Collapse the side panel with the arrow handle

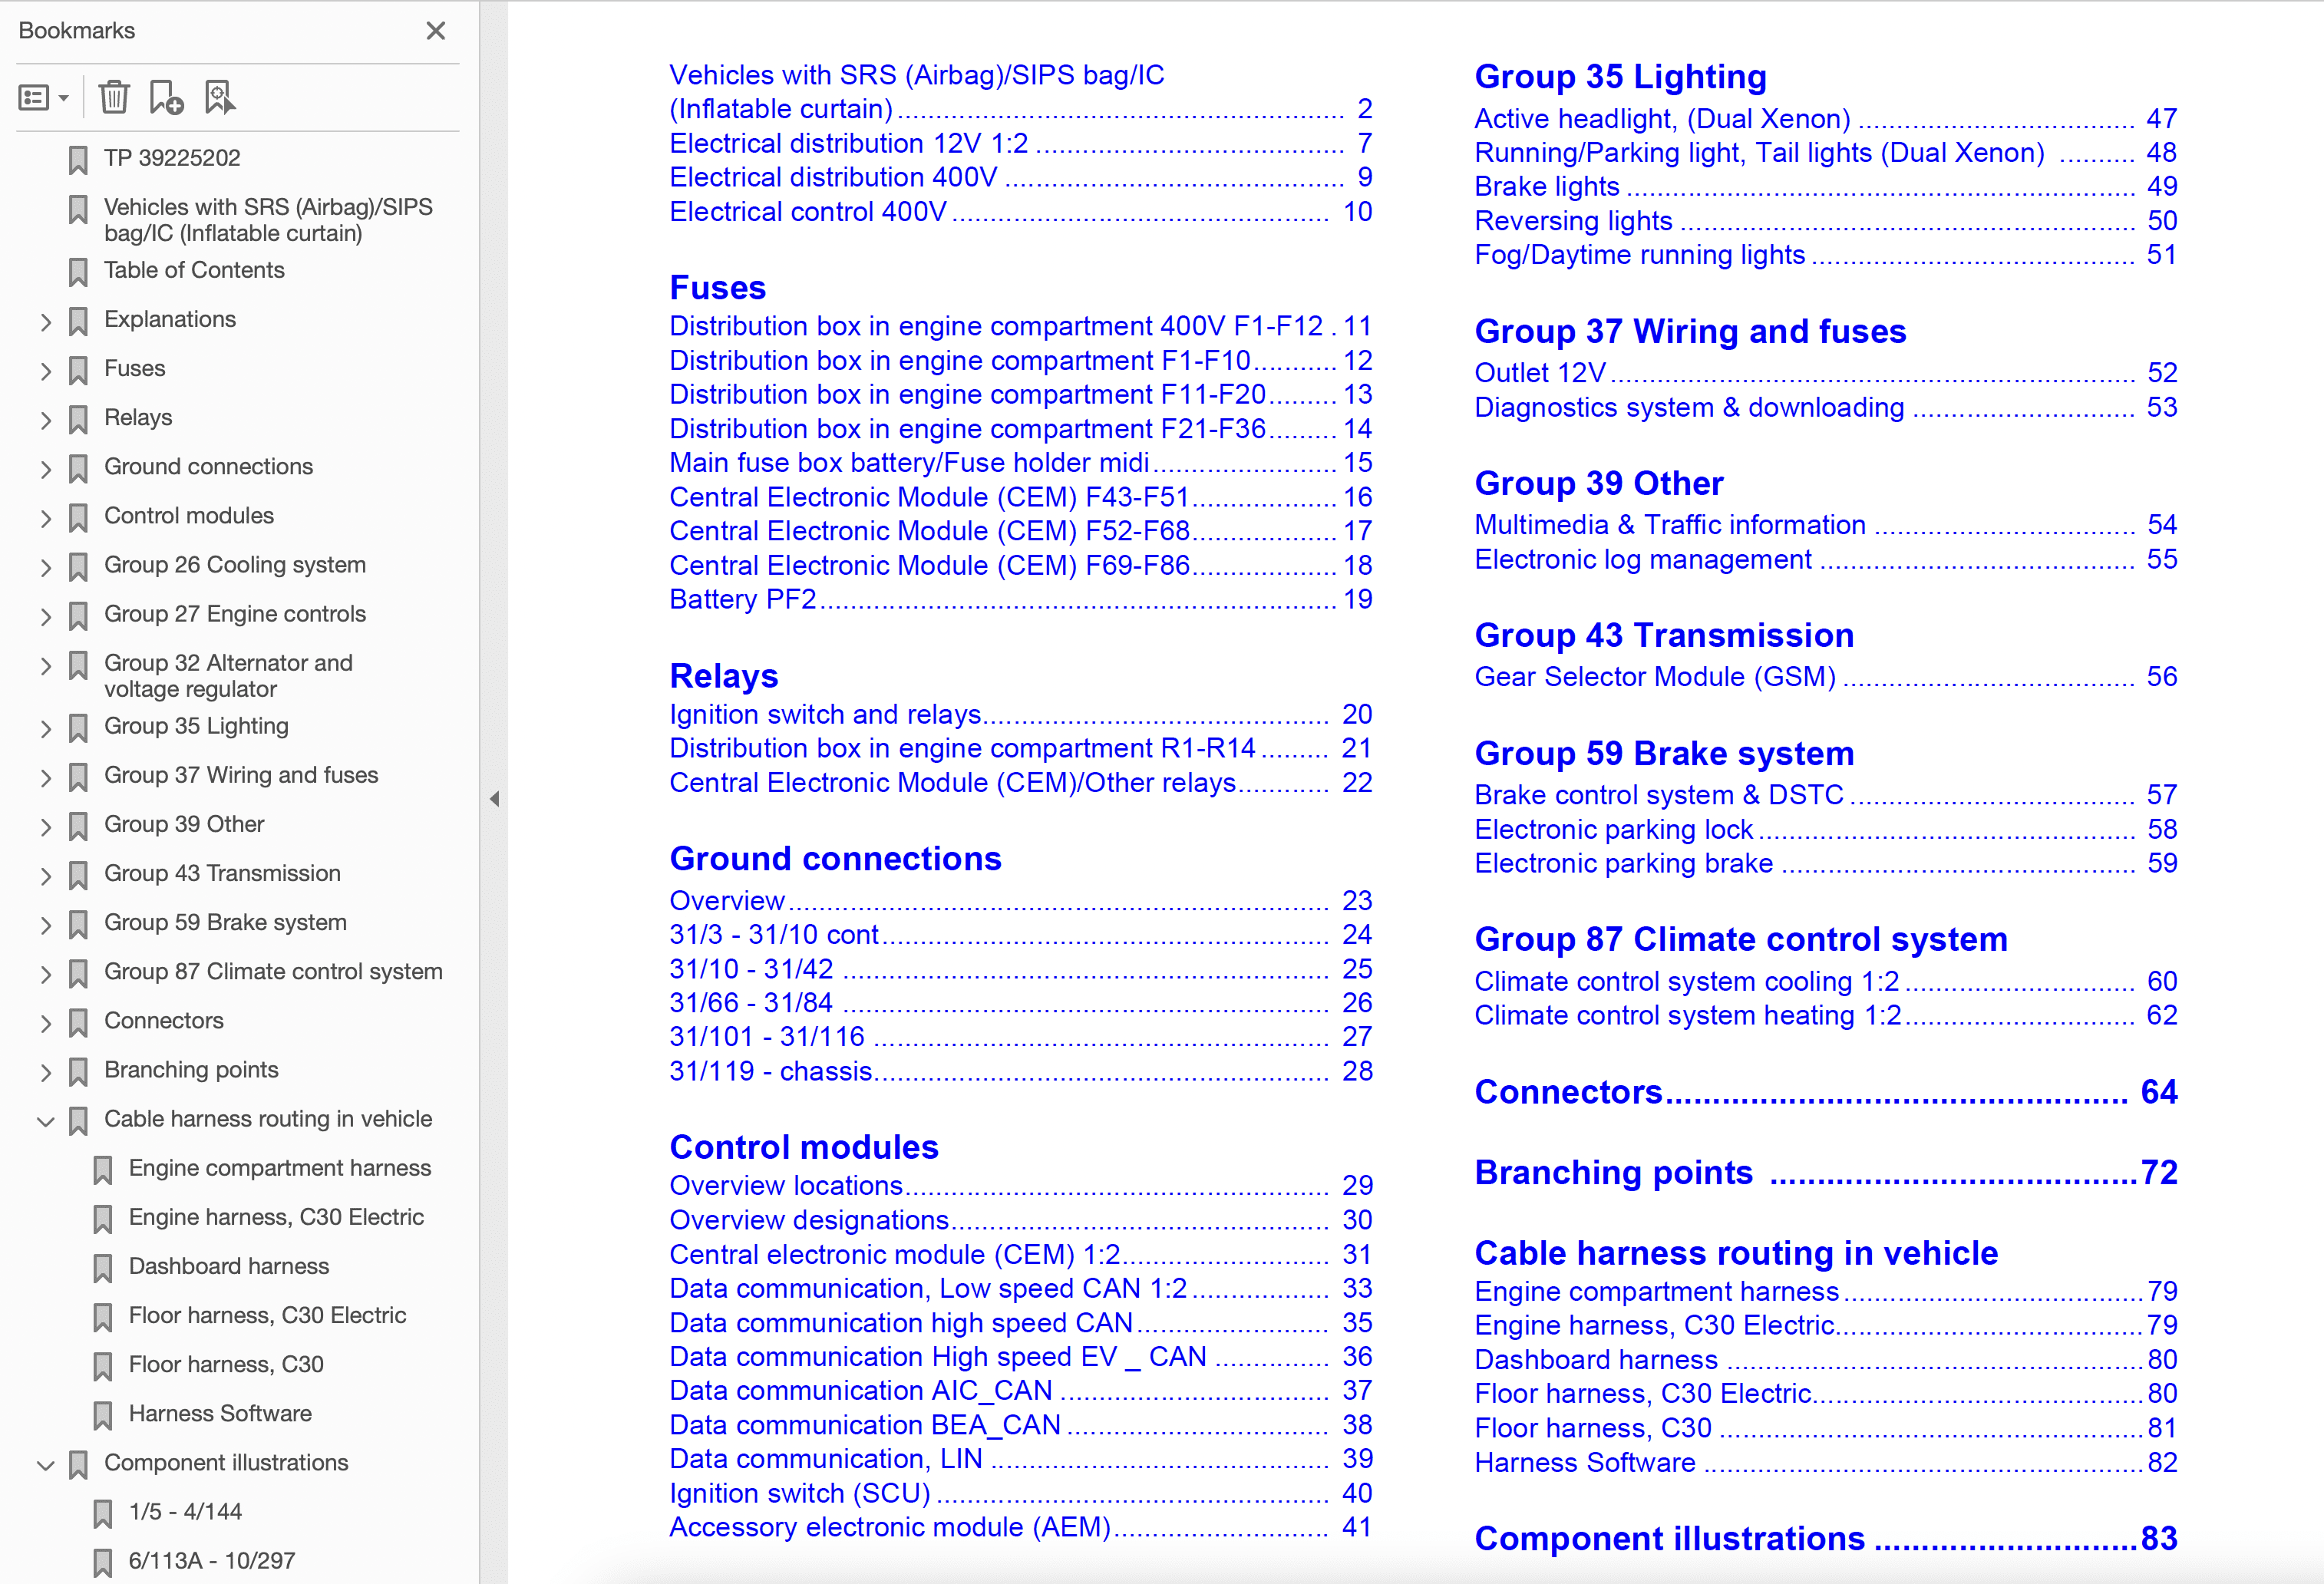pyautogui.click(x=494, y=799)
